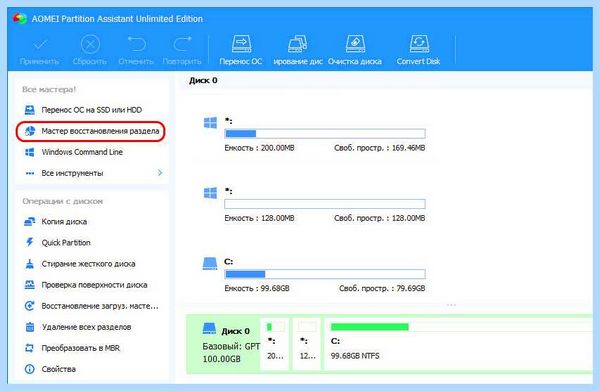600x391 pixels.
Task: Click icon beside Перенос ОС на SSD или HDD
Action: [x=29, y=110]
